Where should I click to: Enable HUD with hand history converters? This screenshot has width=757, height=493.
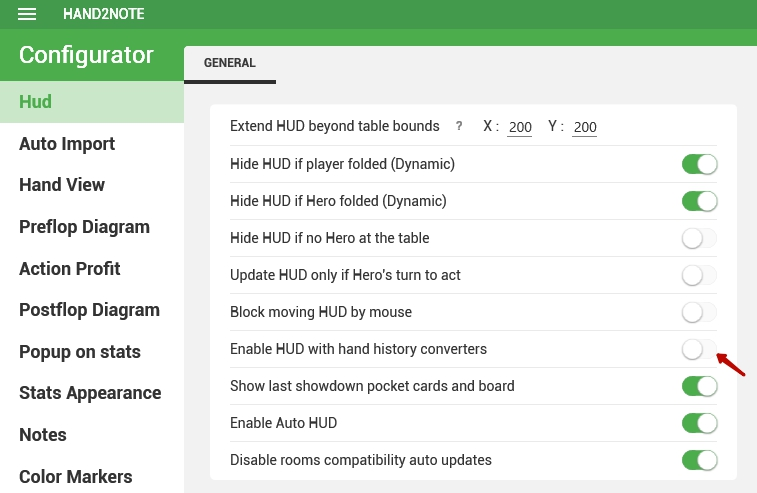tap(700, 349)
